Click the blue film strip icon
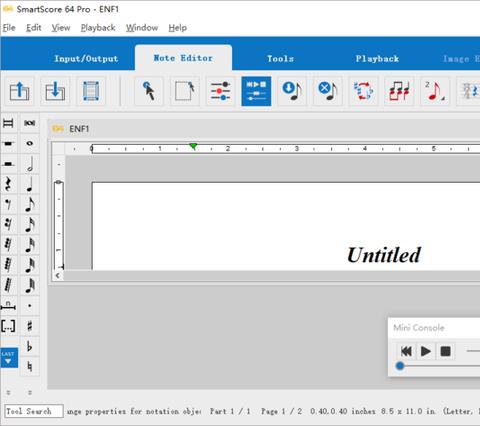Viewport: 480px width, 426px height. pyautogui.click(x=91, y=91)
